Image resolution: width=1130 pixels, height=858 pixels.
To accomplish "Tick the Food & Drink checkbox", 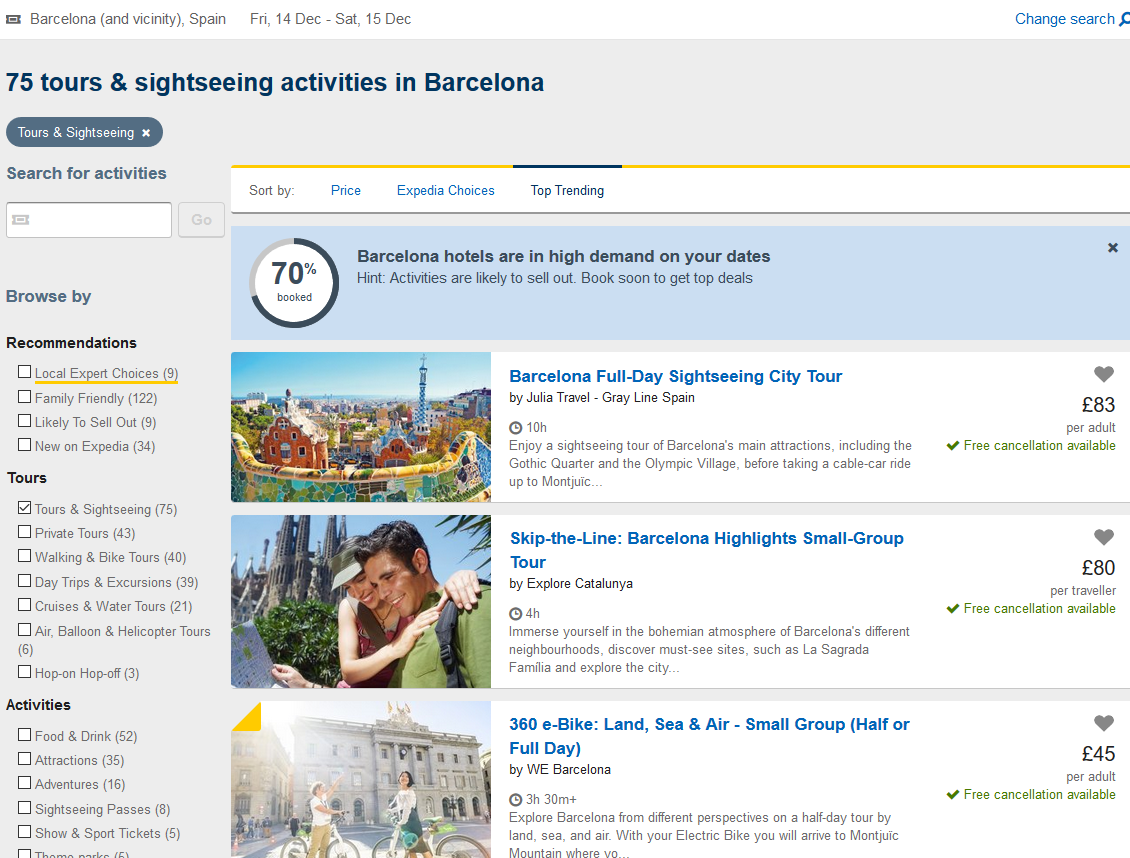I will (x=25, y=735).
